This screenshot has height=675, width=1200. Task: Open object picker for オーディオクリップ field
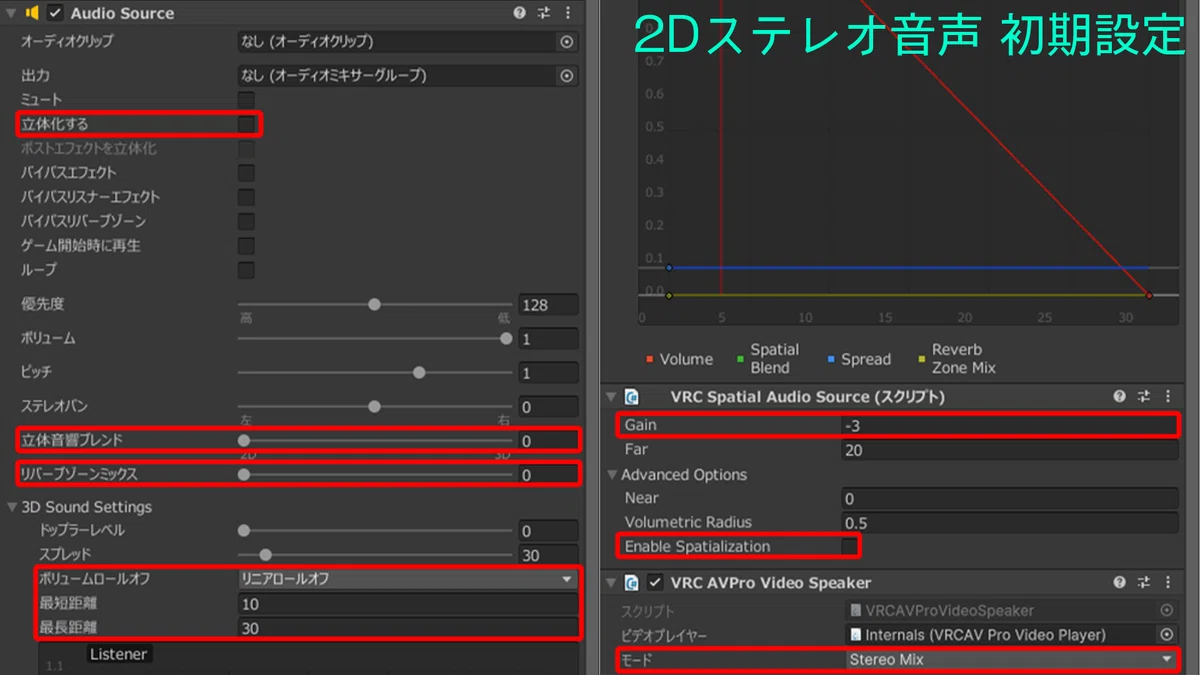[567, 42]
